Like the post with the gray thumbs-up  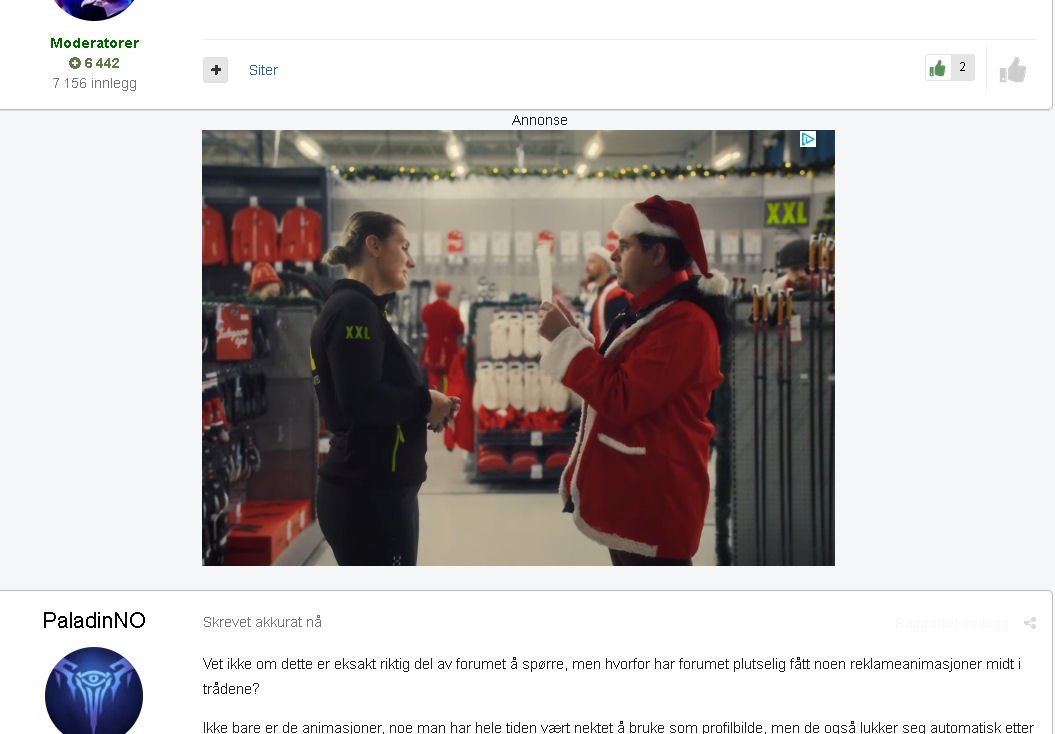[1013, 70]
